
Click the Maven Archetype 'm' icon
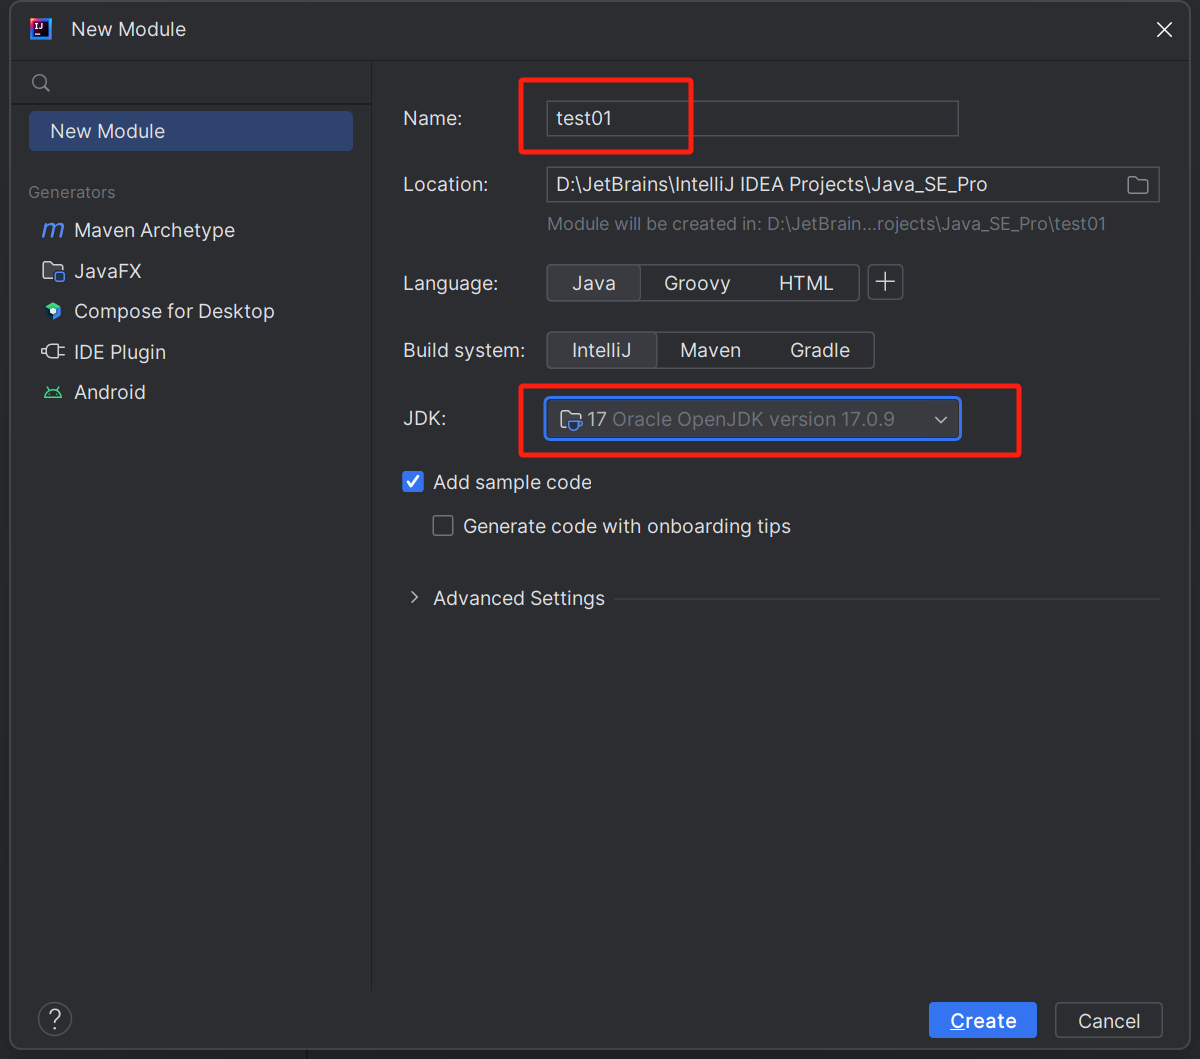tap(52, 230)
